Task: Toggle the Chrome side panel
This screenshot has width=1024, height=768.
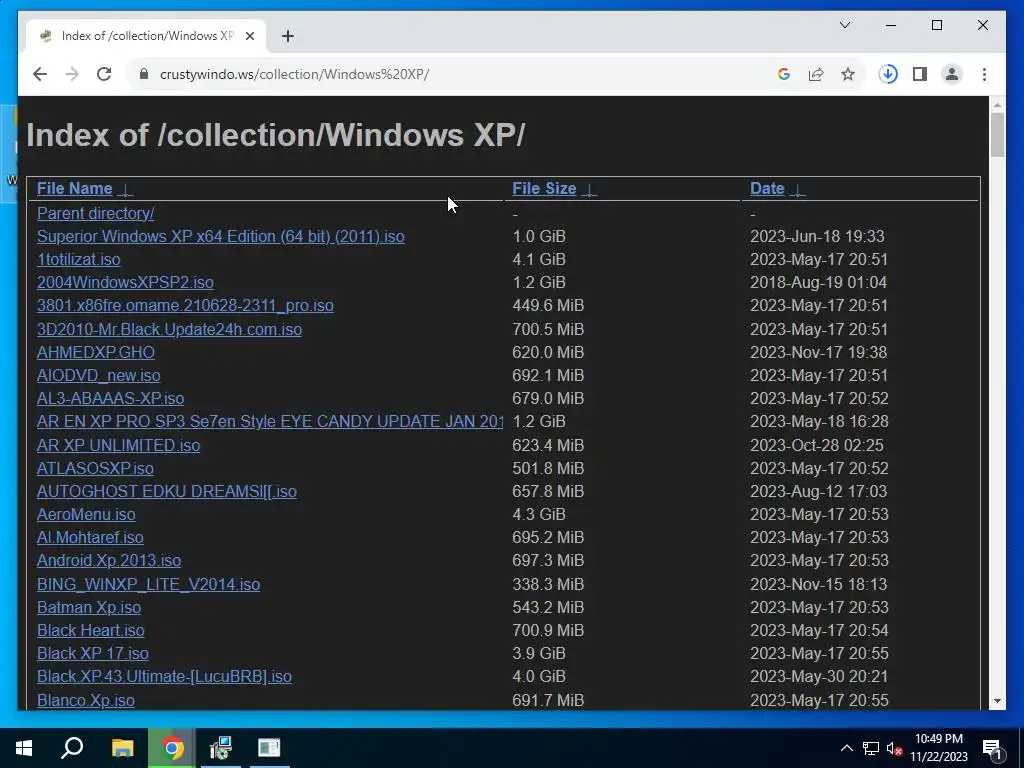Action: tap(920, 74)
